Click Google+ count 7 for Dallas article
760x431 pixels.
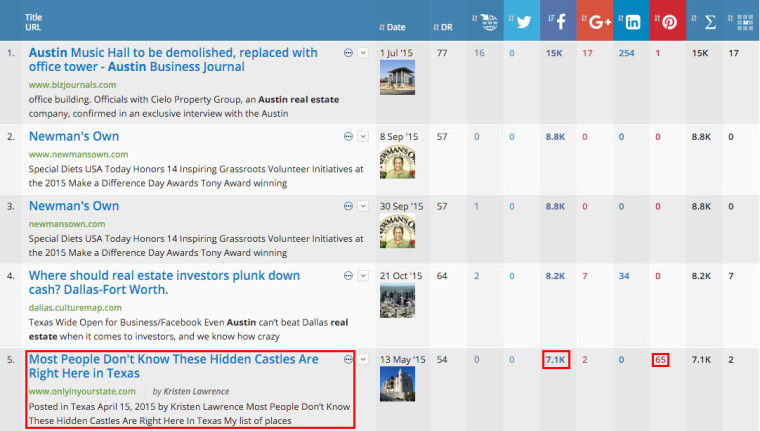point(585,276)
